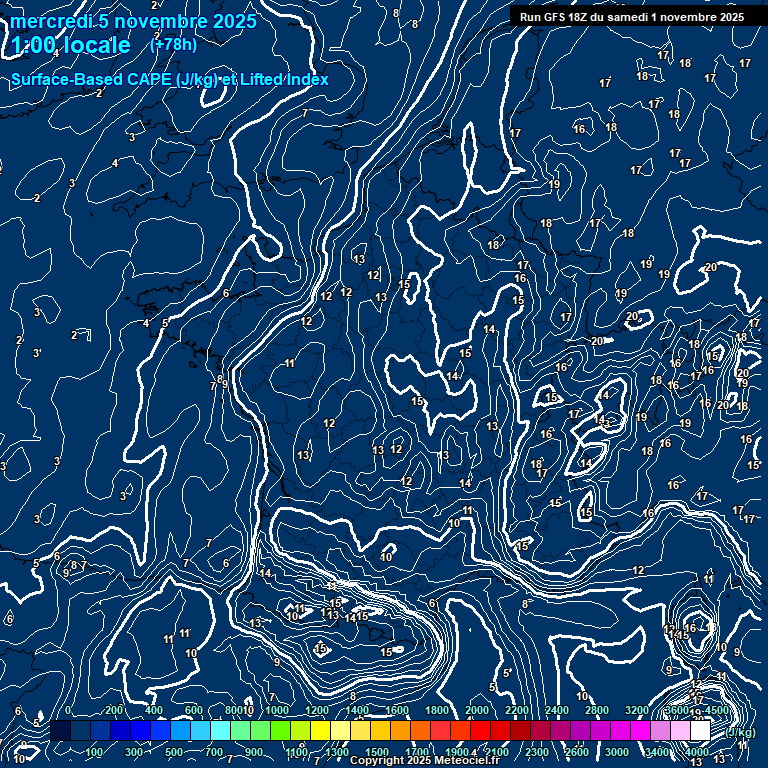768x768 pixels.
Task: Click the 300 label below the legend
Action: click(x=134, y=752)
